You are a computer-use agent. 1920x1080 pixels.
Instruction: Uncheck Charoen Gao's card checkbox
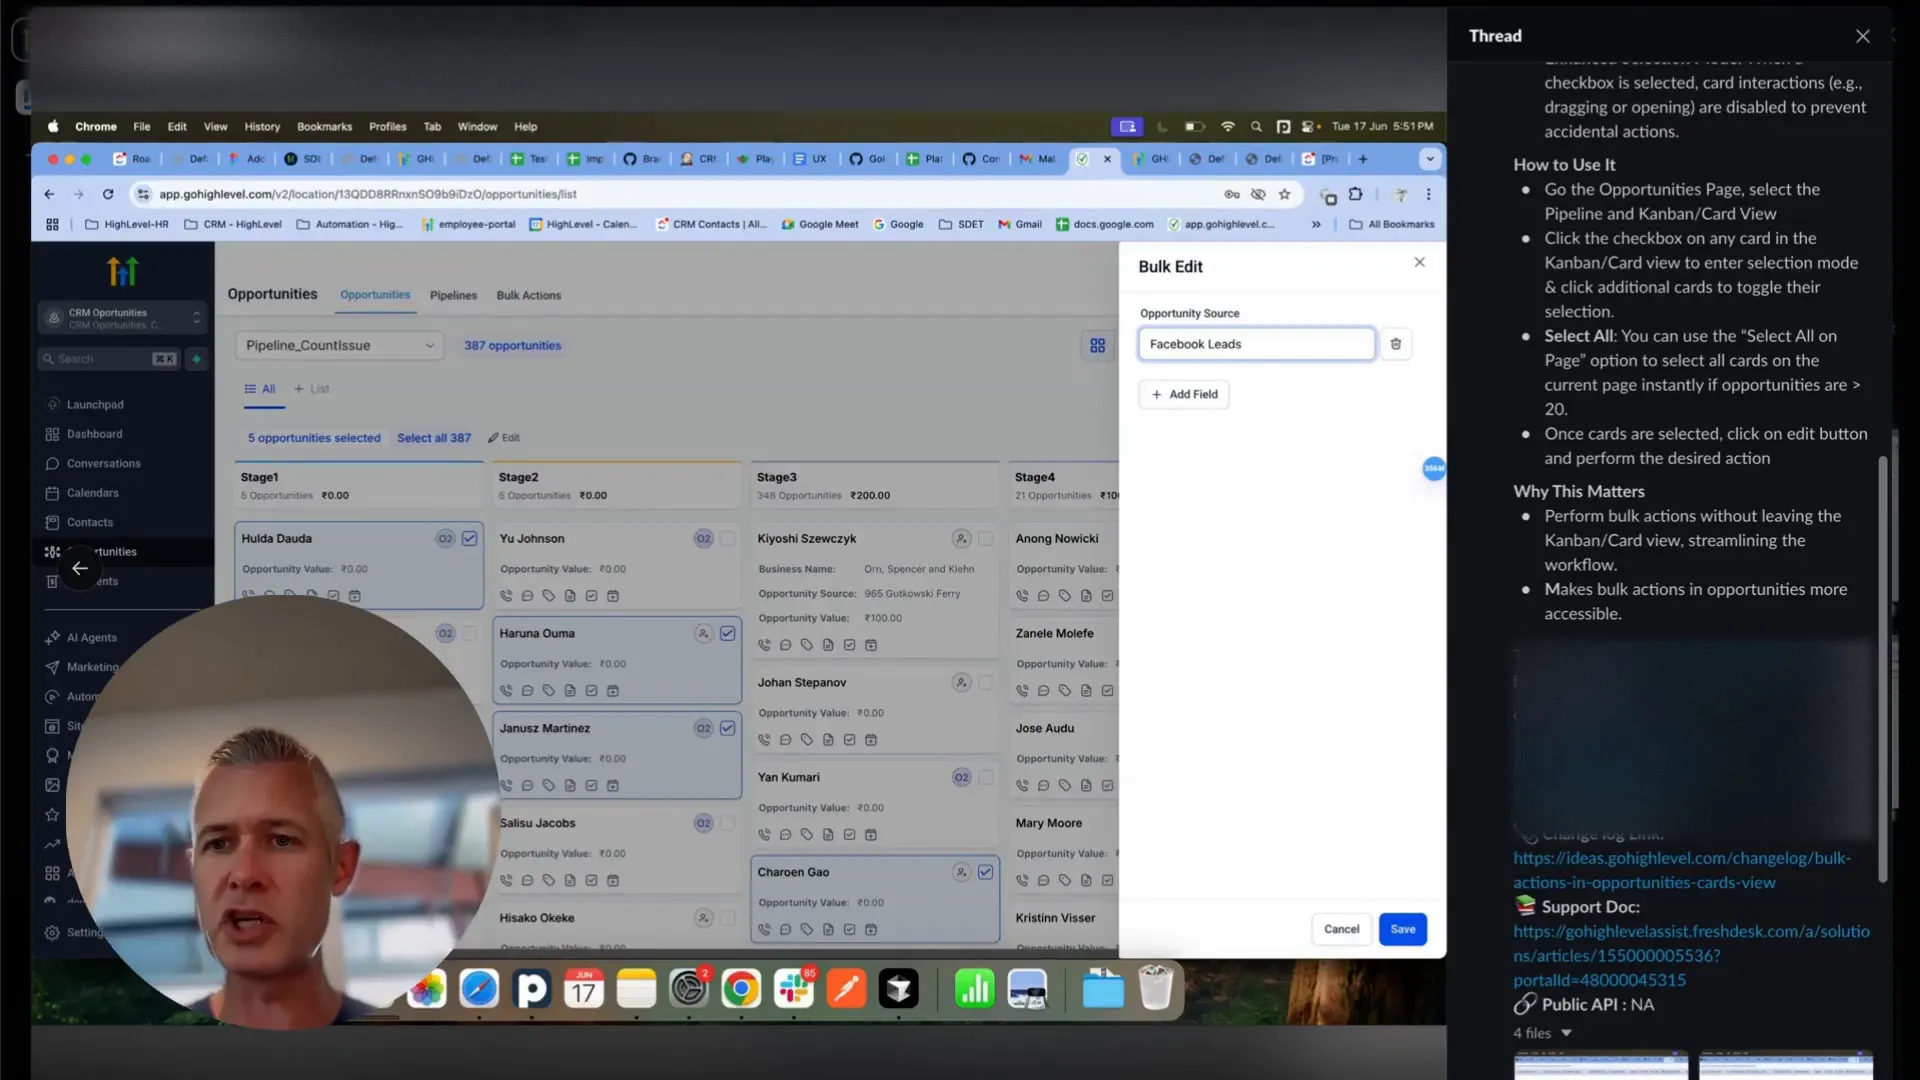pos(985,873)
